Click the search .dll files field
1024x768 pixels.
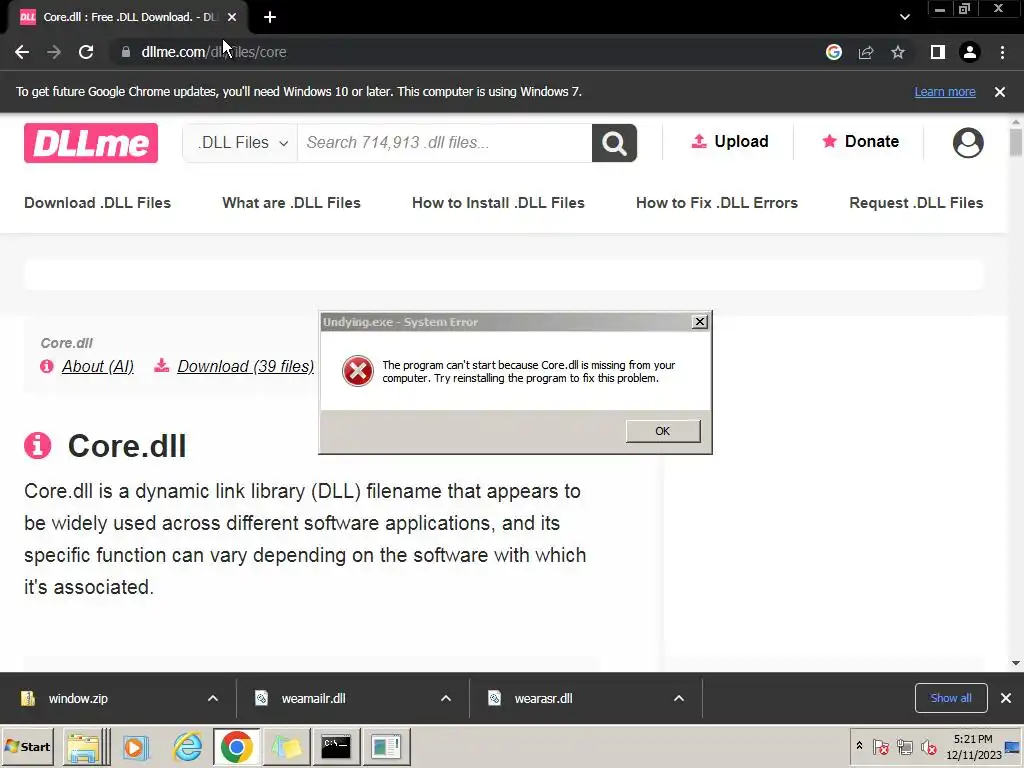pyautogui.click(x=445, y=142)
